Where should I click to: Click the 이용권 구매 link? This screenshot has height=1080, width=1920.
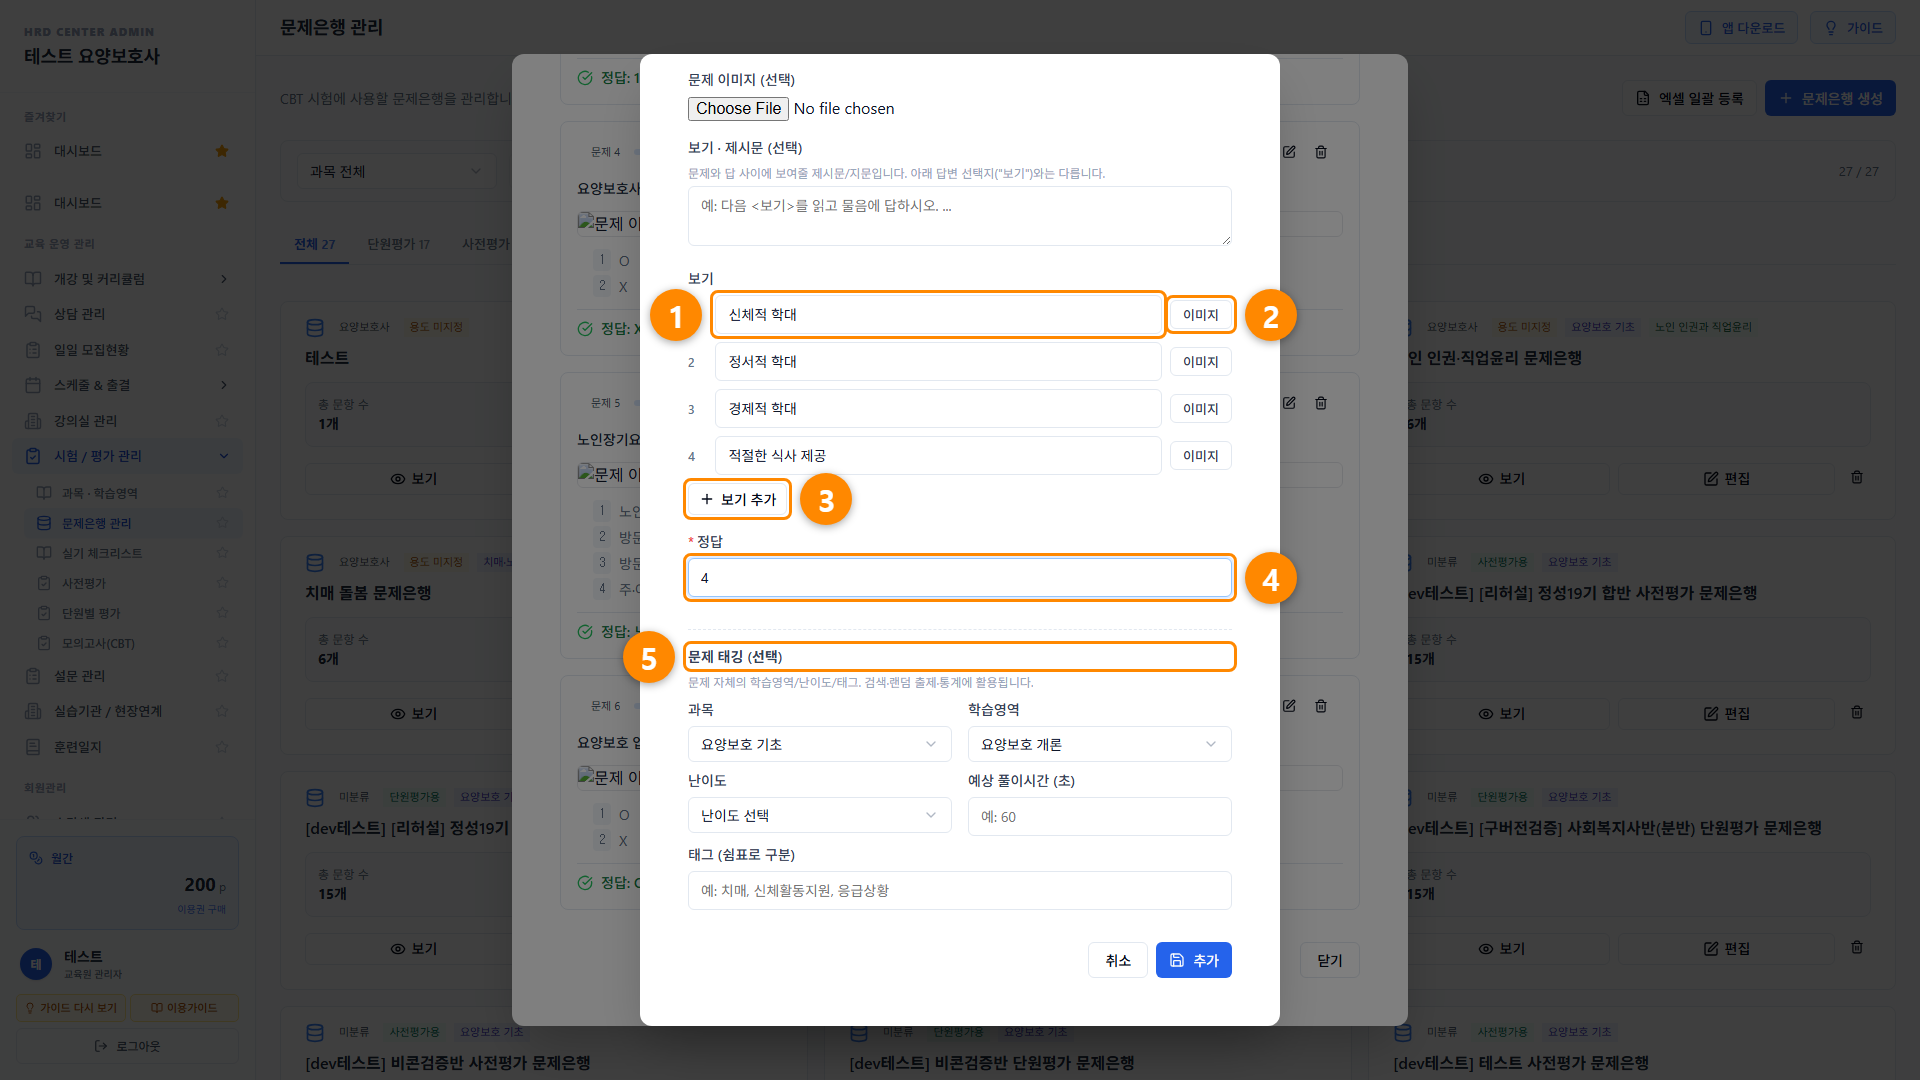click(x=201, y=909)
